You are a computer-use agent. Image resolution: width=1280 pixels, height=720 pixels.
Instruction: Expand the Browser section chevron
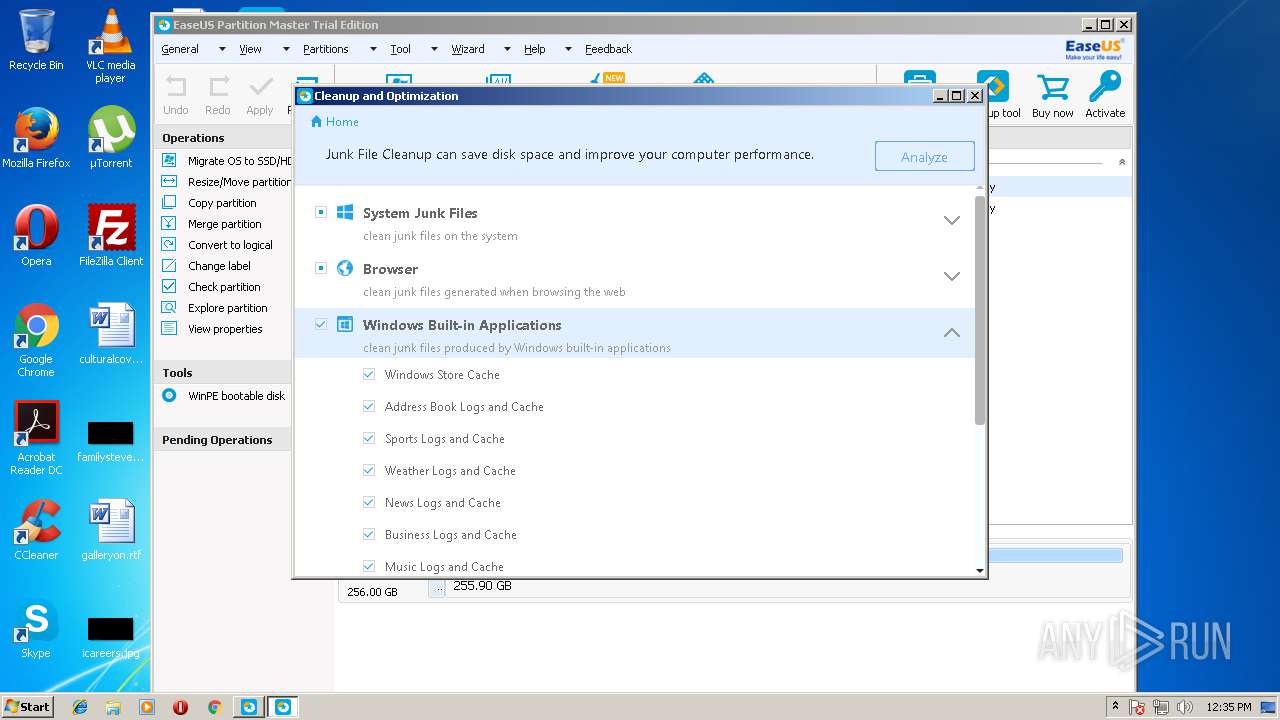click(x=952, y=276)
